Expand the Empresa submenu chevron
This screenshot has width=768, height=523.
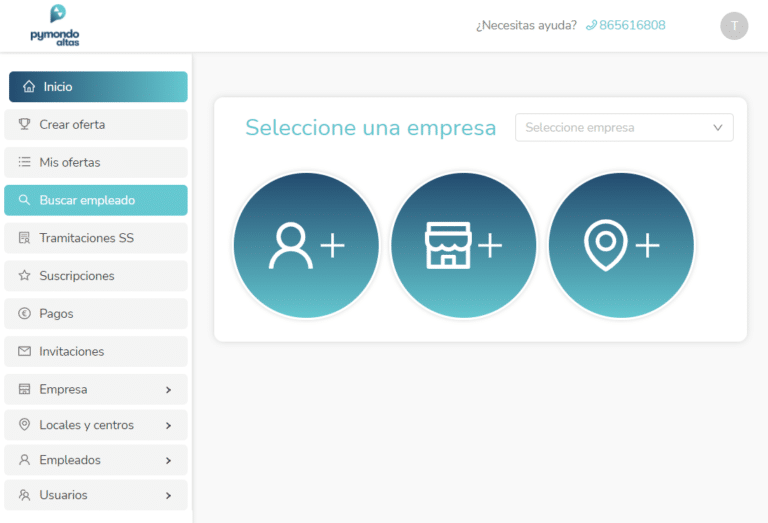[x=168, y=390]
